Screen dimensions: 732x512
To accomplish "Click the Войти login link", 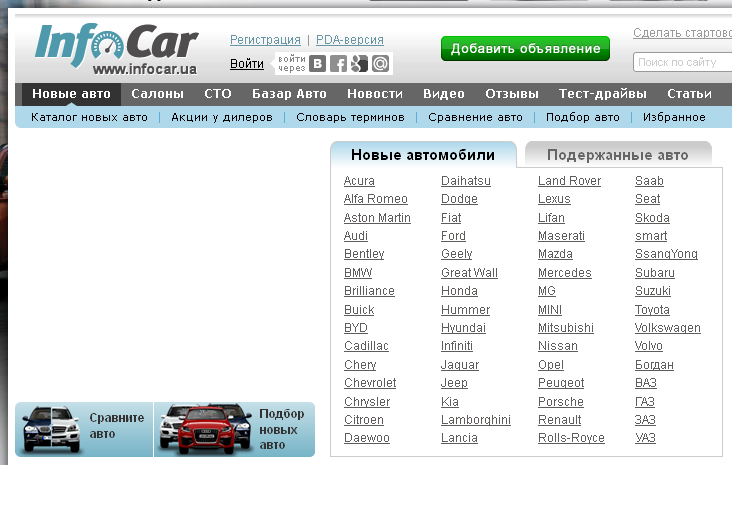I will [246, 63].
